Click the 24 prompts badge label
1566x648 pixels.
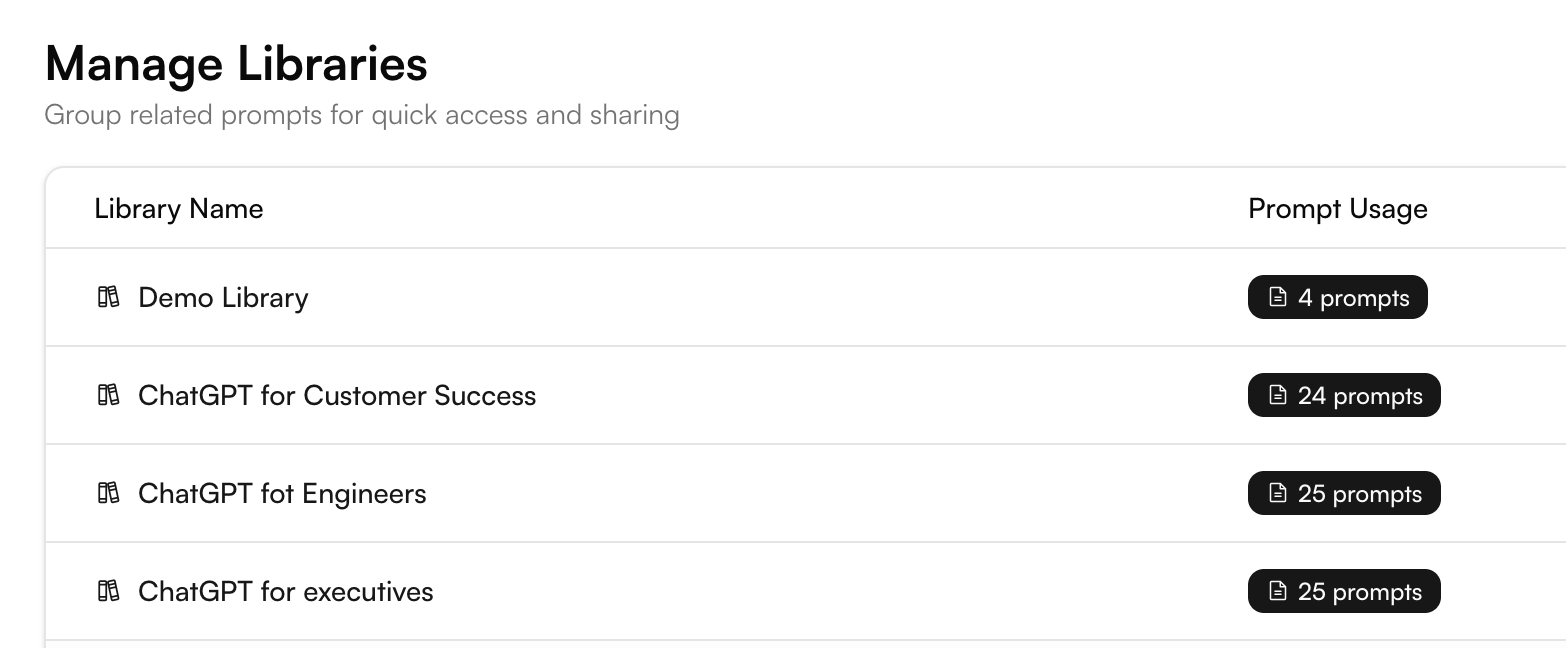pyautogui.click(x=1359, y=396)
